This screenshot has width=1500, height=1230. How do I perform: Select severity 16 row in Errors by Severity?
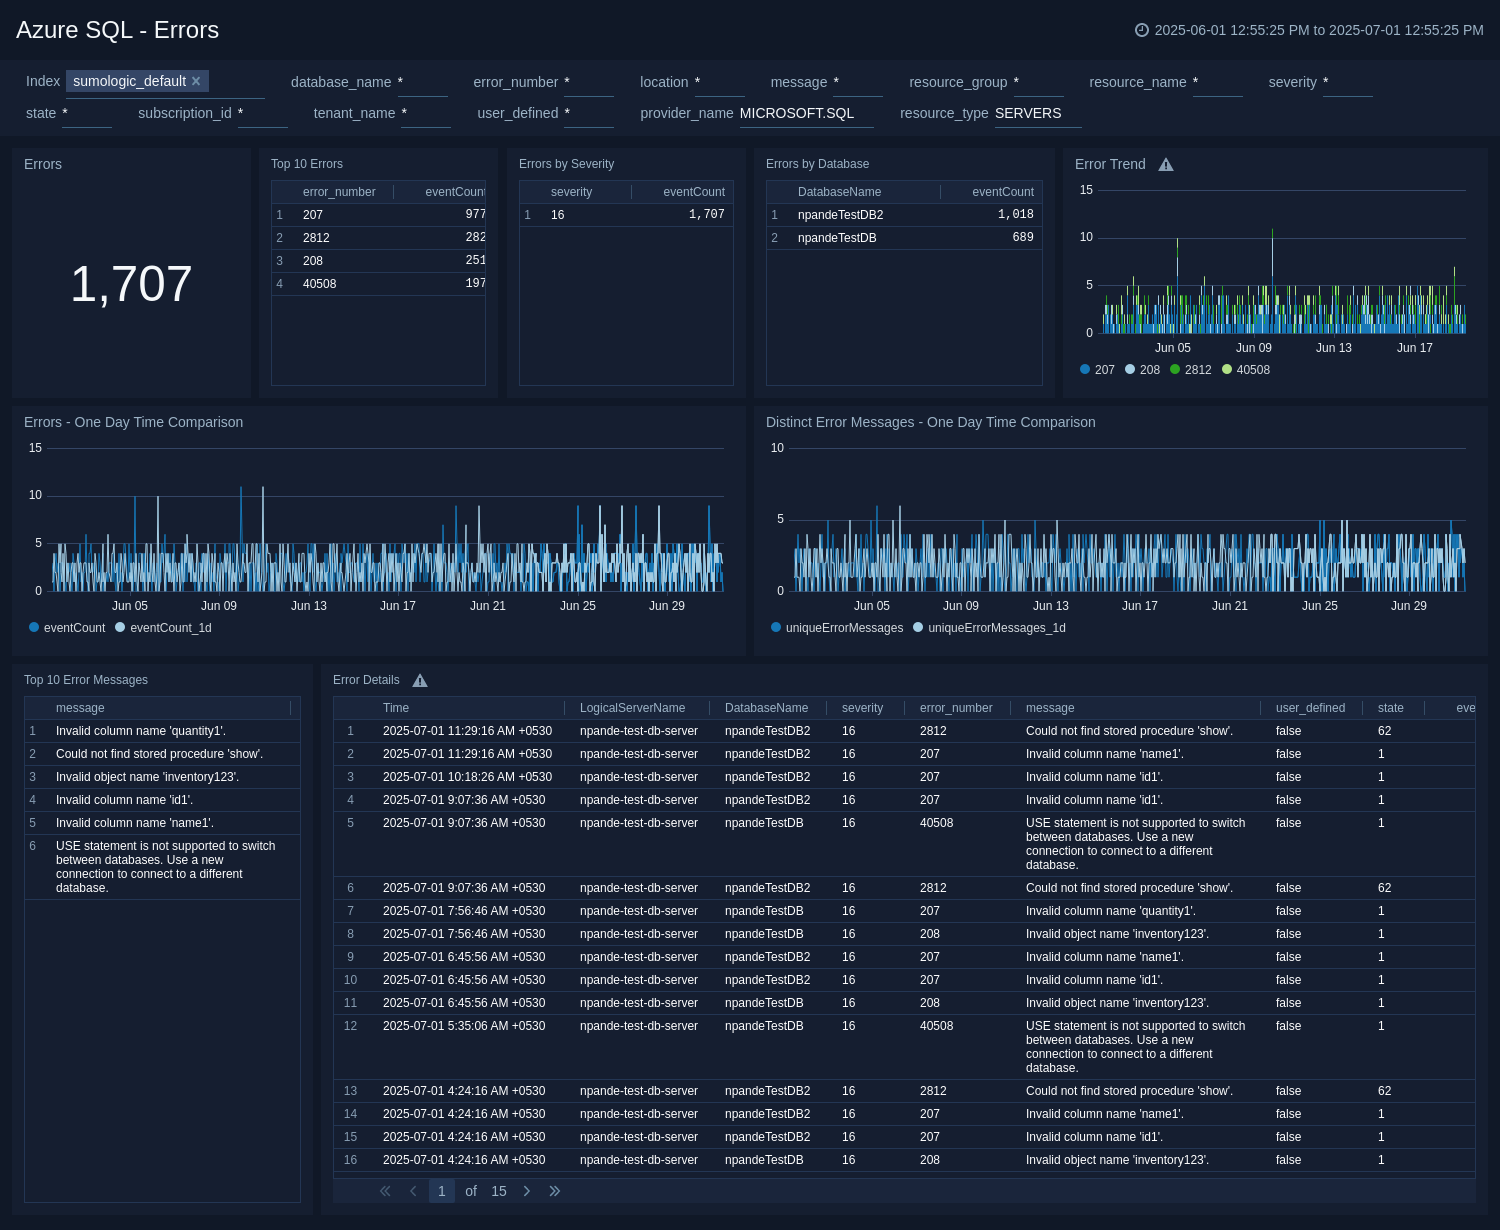[x=626, y=215]
